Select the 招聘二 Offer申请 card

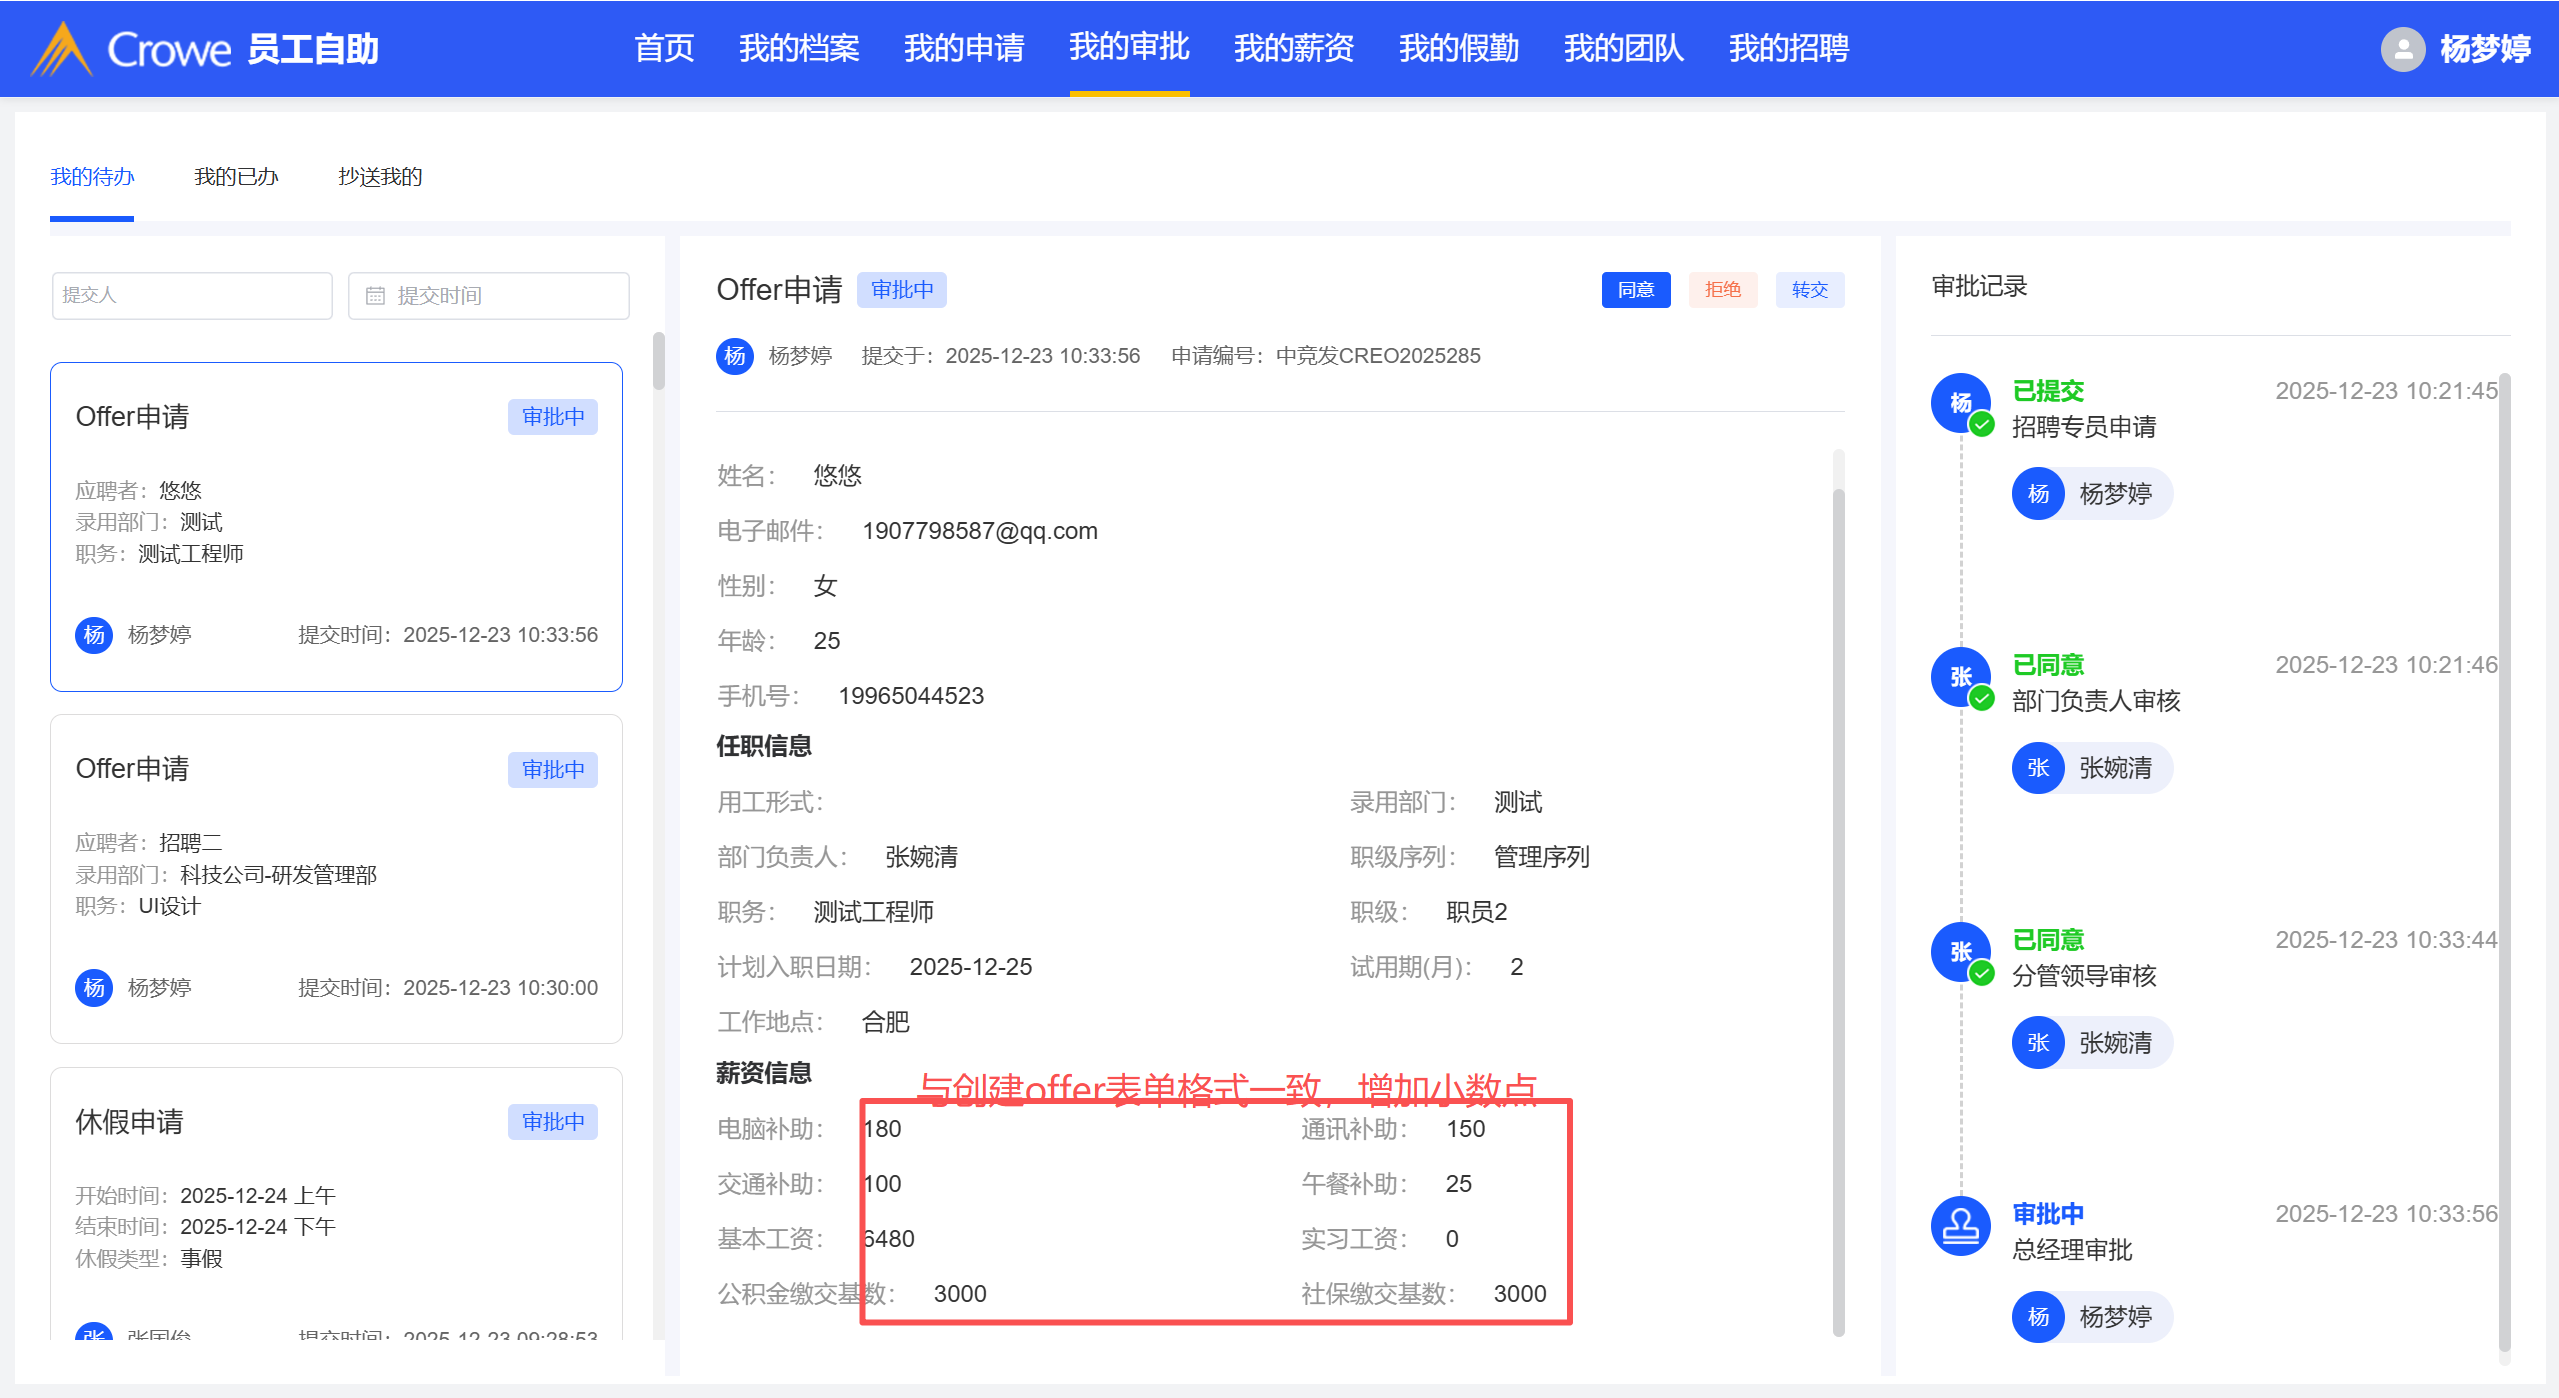tap(336, 878)
